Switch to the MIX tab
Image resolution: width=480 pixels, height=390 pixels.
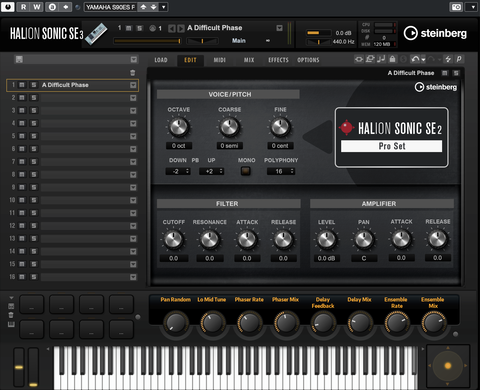click(x=249, y=60)
